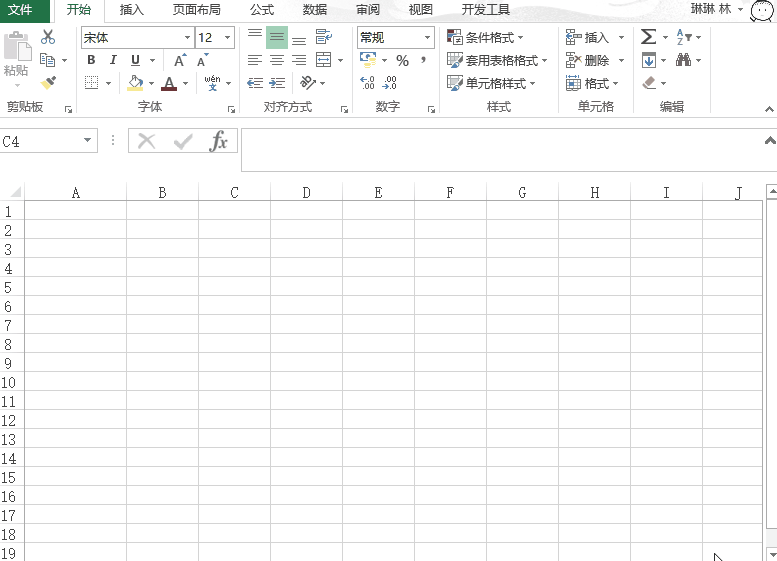This screenshot has height=561, width=777.
Task: Expand the Name Box C4 dropdown
Action: [87, 140]
